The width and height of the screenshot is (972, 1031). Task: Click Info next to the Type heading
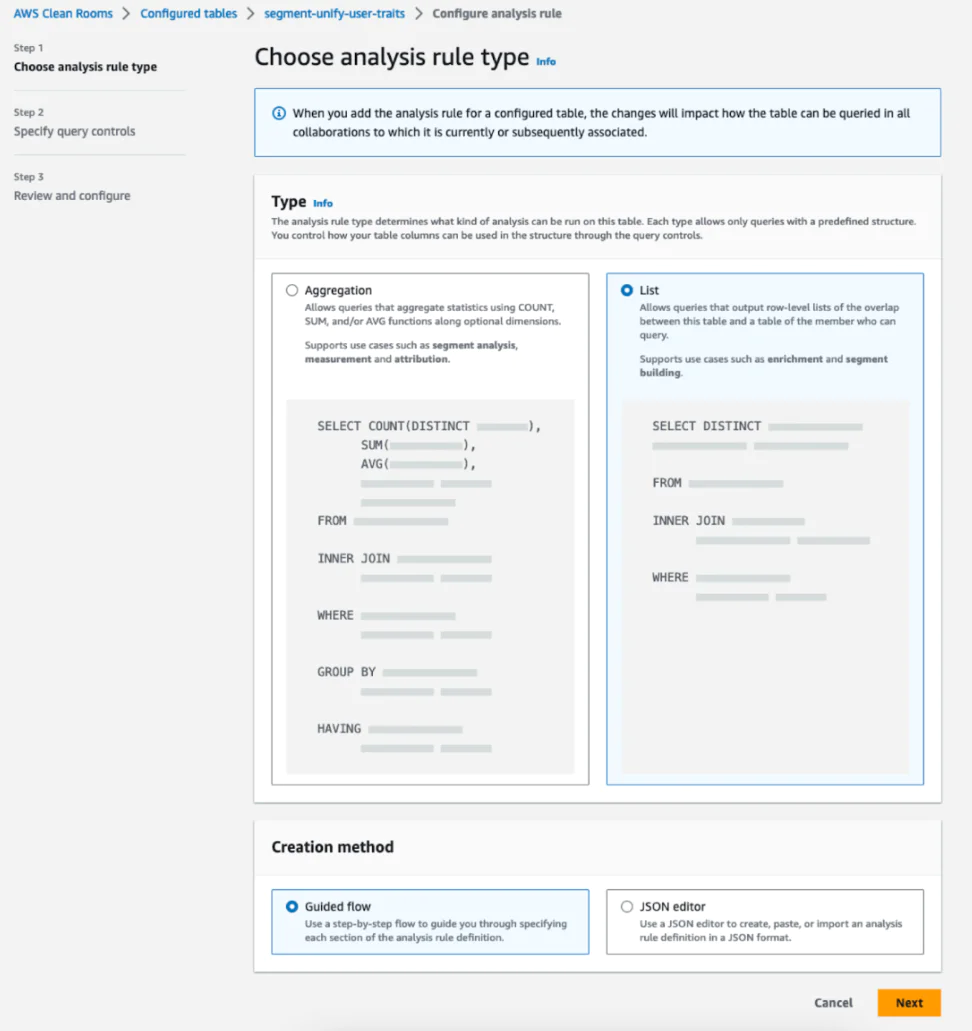click(x=323, y=203)
